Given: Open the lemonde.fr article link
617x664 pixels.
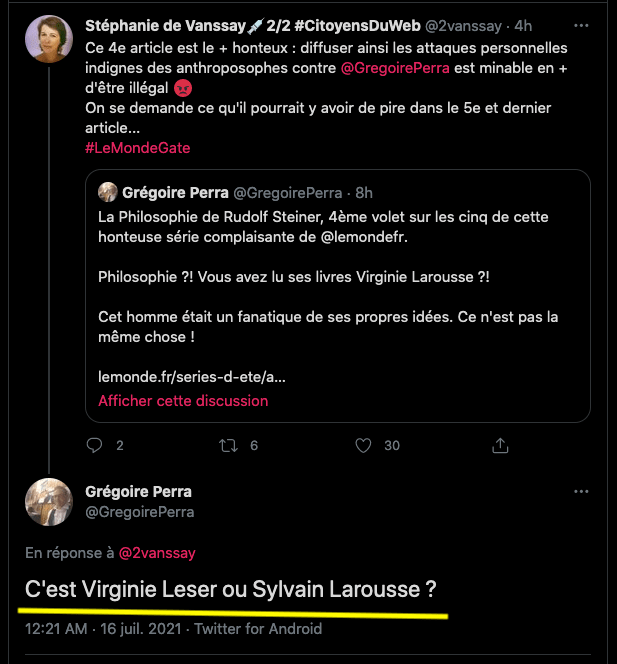Looking at the screenshot, I should point(191,378).
